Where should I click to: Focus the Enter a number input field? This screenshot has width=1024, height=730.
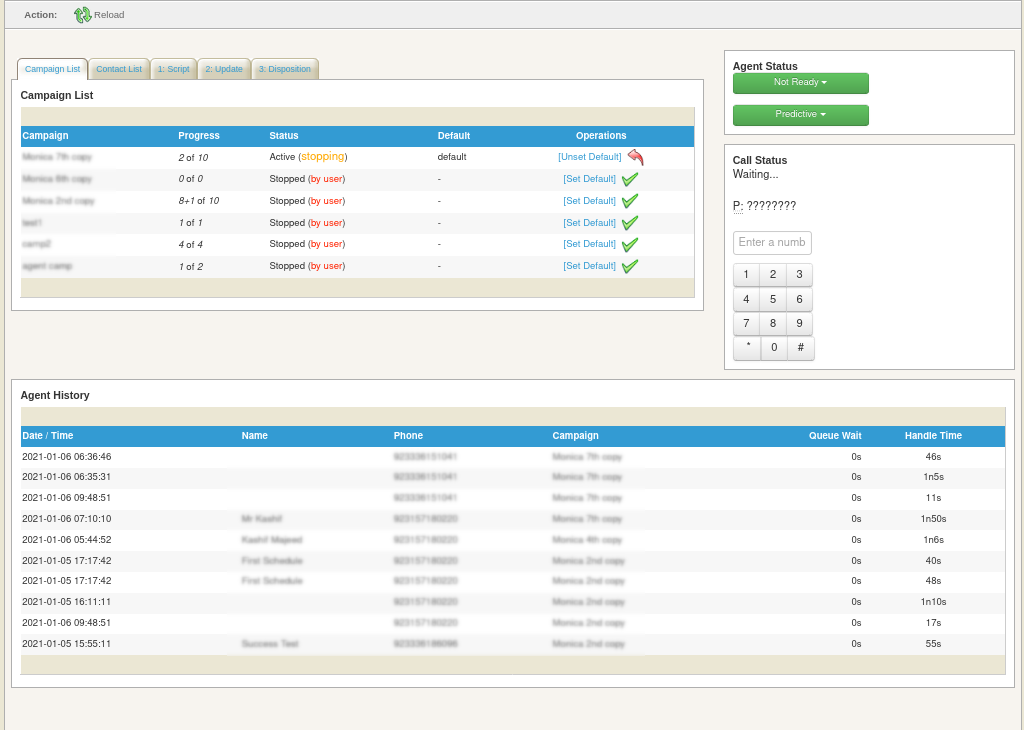(772, 242)
